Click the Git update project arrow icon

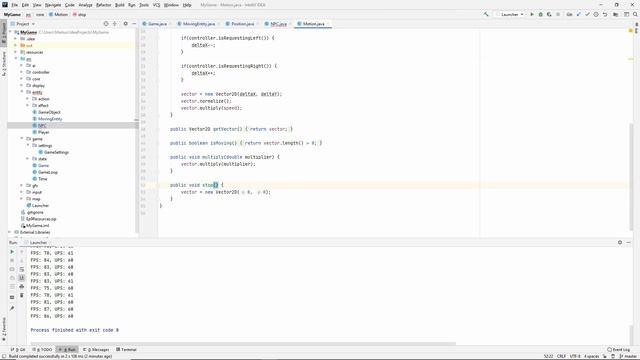click(578, 14)
